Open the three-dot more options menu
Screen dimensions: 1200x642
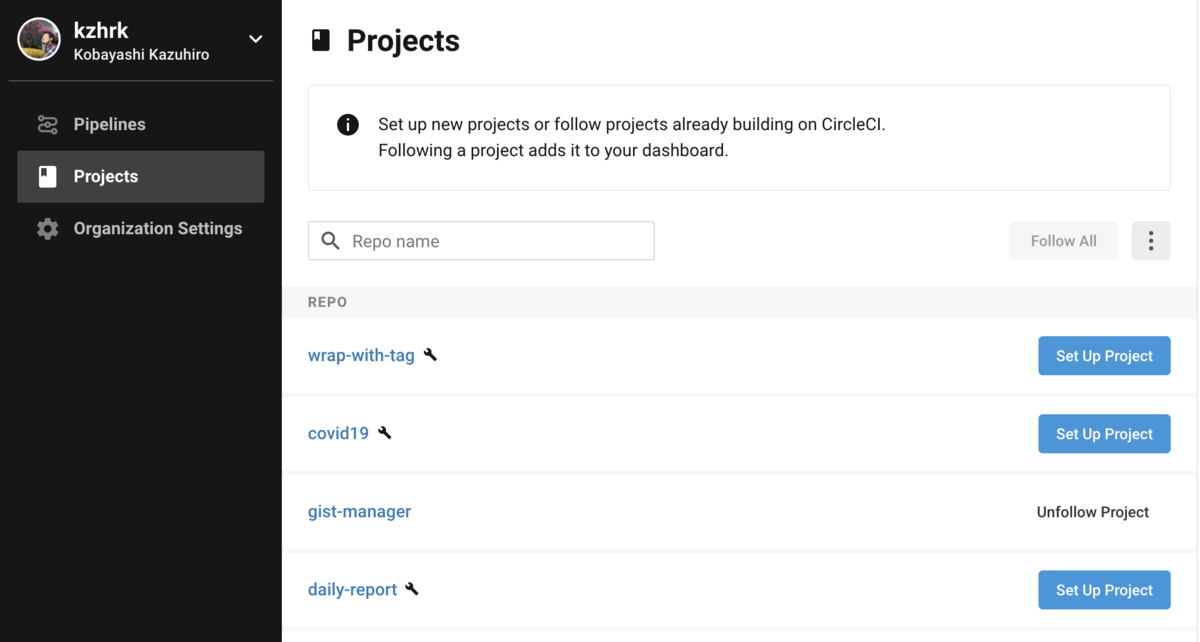coord(1151,241)
